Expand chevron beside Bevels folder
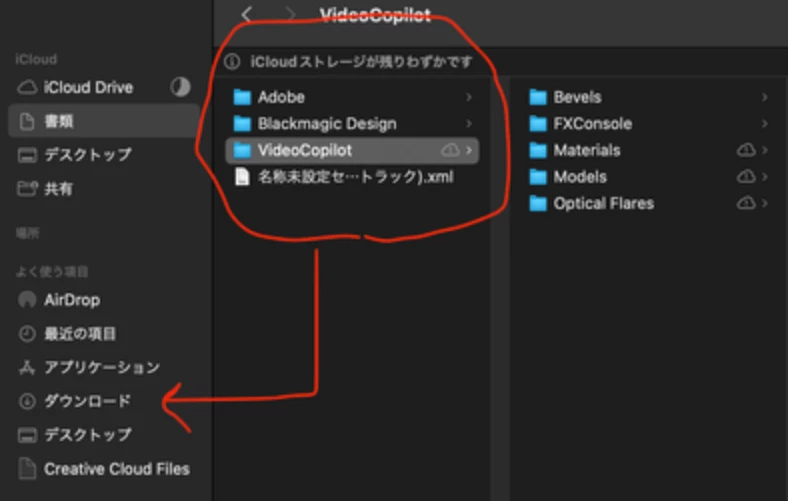Viewport: 788px width, 501px height. click(764, 97)
